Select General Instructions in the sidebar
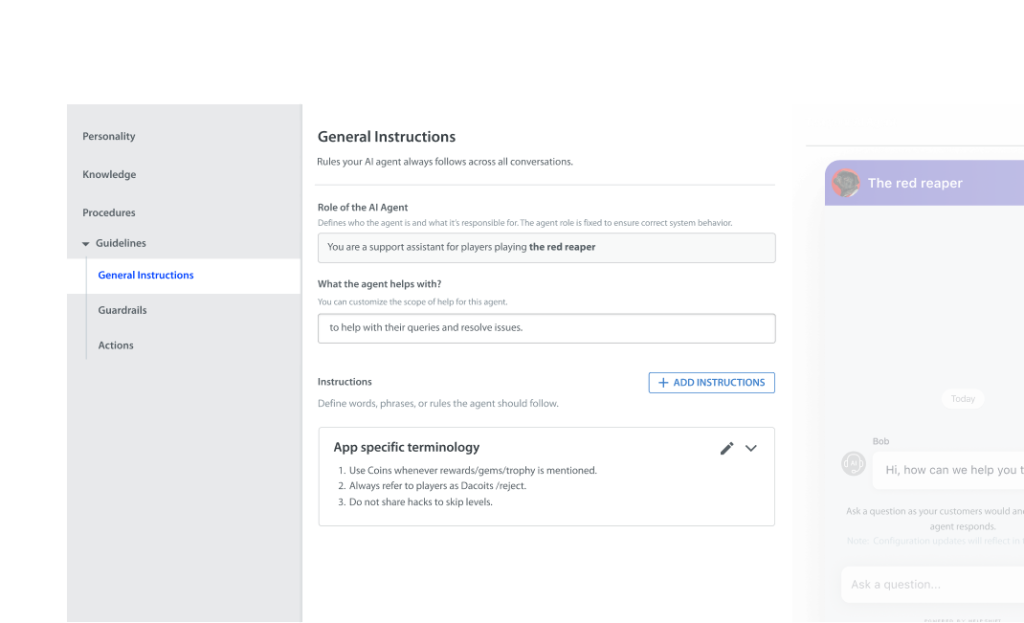This screenshot has width=1024, height=623. coord(146,275)
